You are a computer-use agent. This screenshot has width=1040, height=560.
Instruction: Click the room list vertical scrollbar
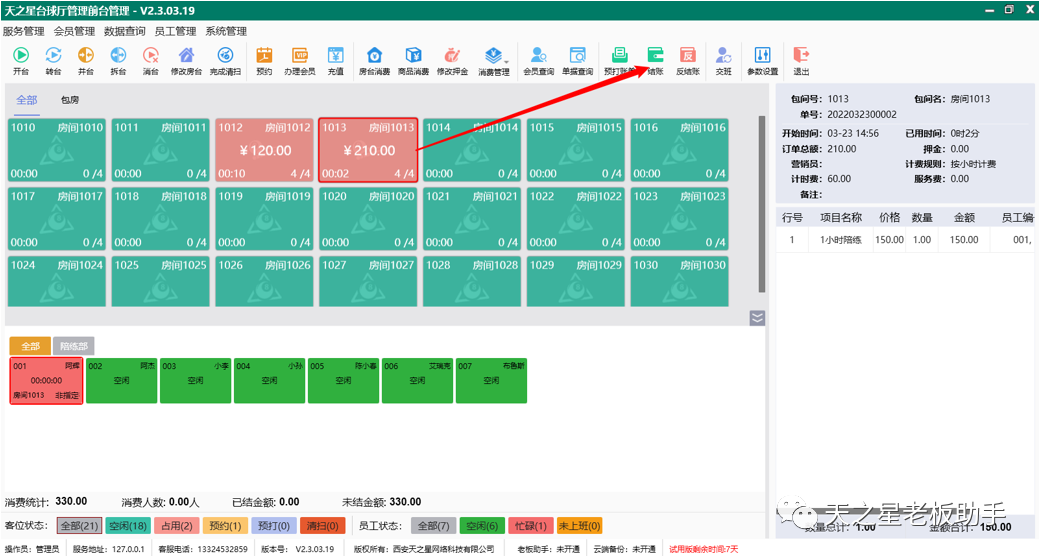coord(761,204)
